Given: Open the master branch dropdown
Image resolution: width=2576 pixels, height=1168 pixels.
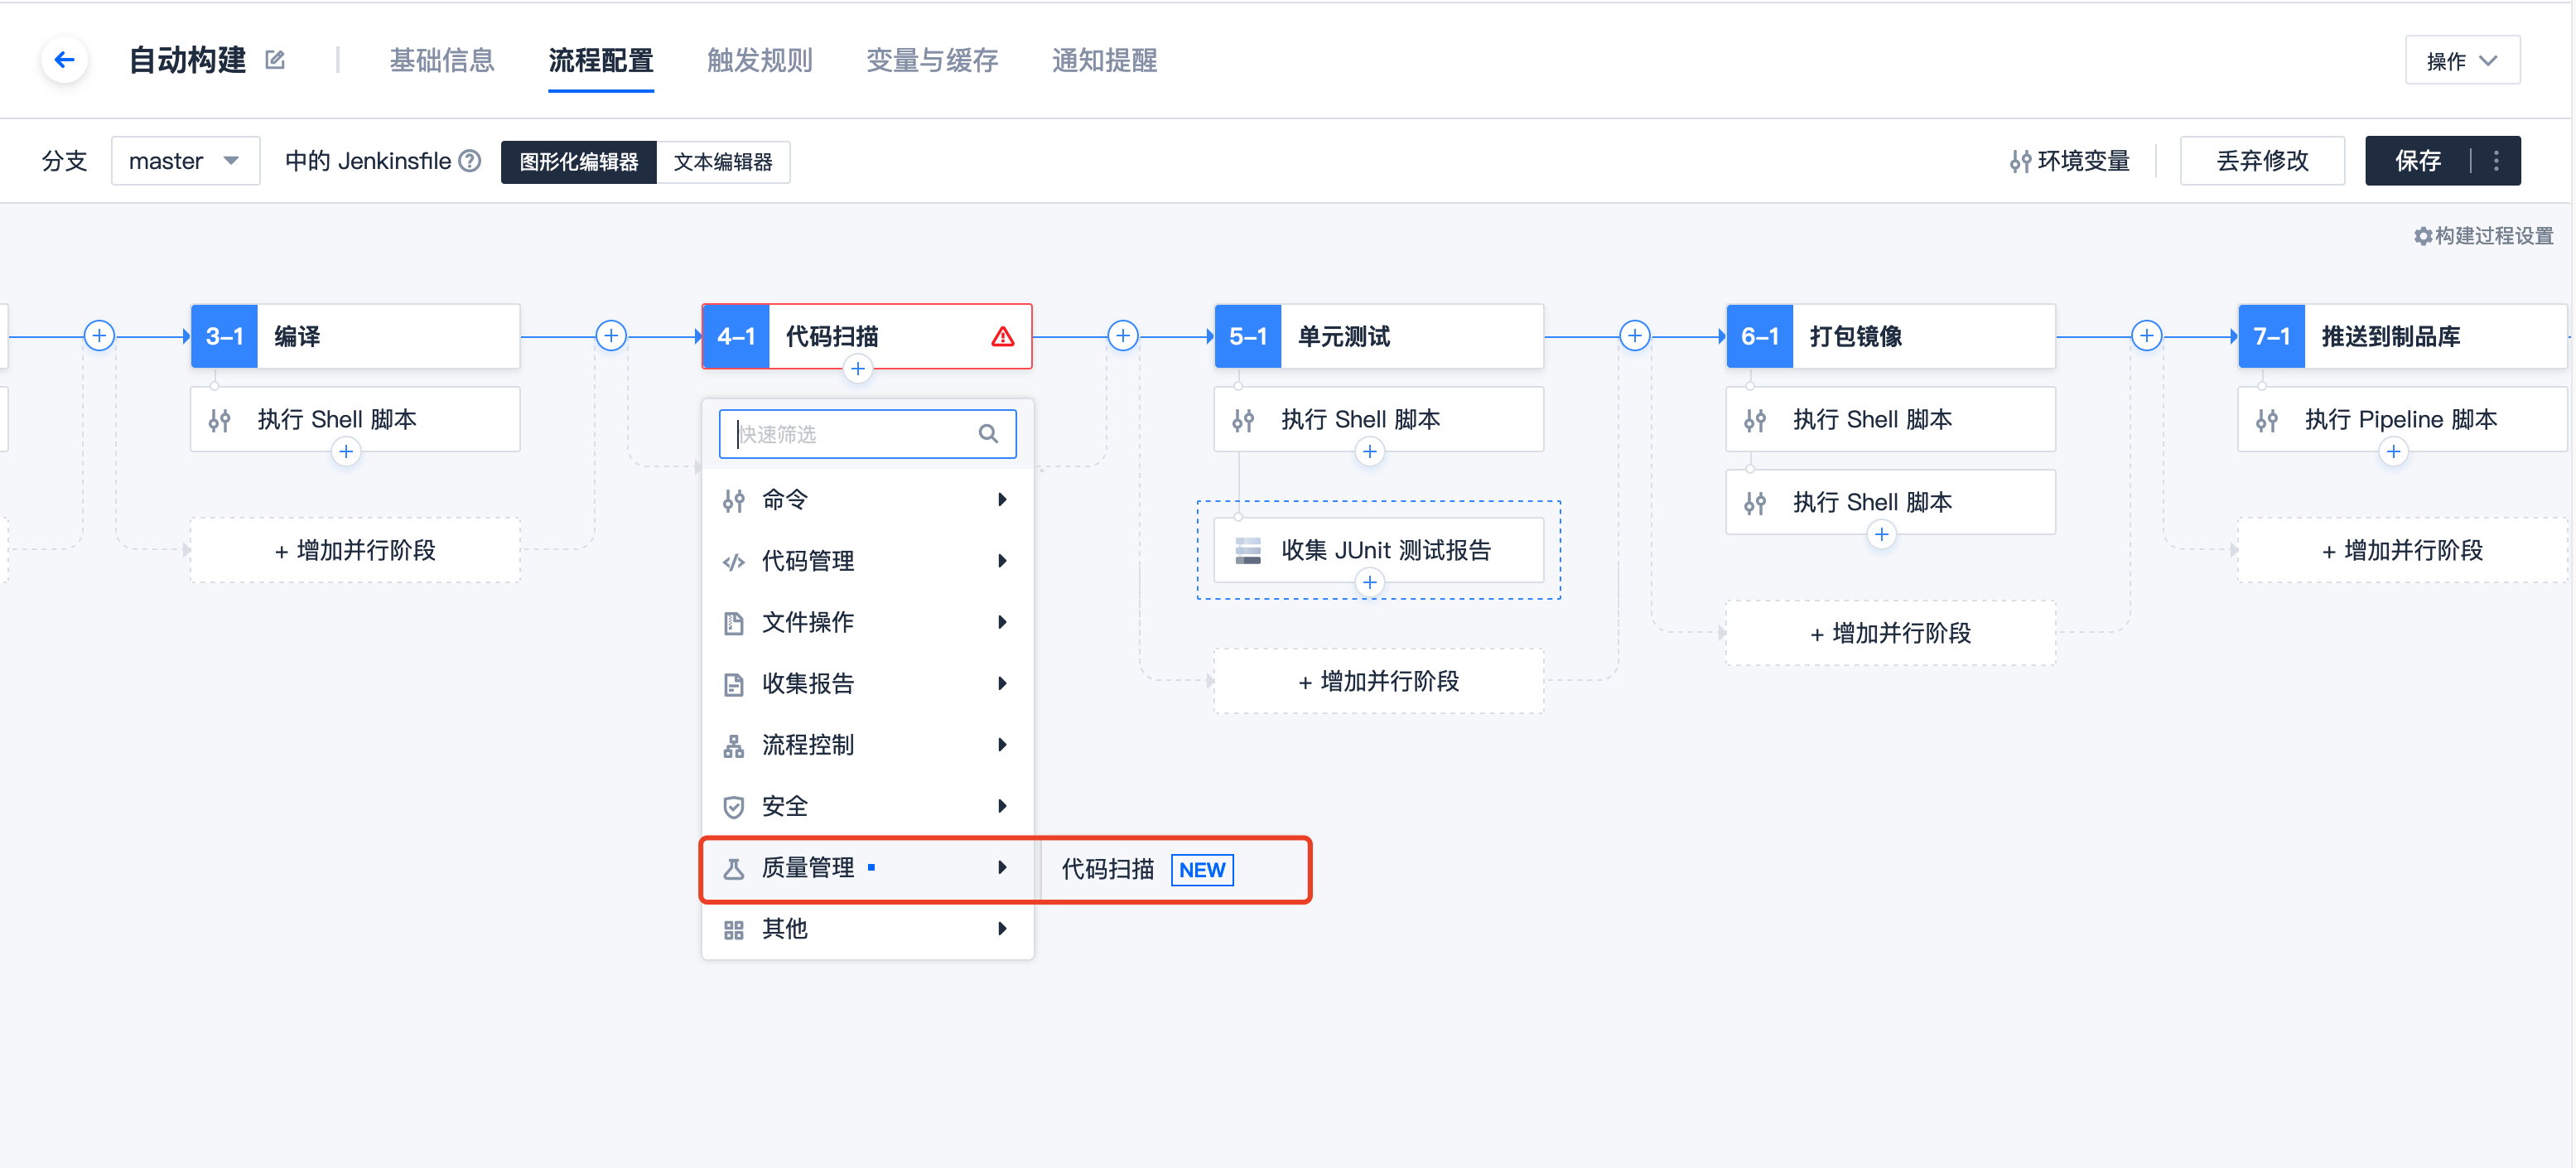Looking at the screenshot, I should pyautogui.click(x=185, y=161).
